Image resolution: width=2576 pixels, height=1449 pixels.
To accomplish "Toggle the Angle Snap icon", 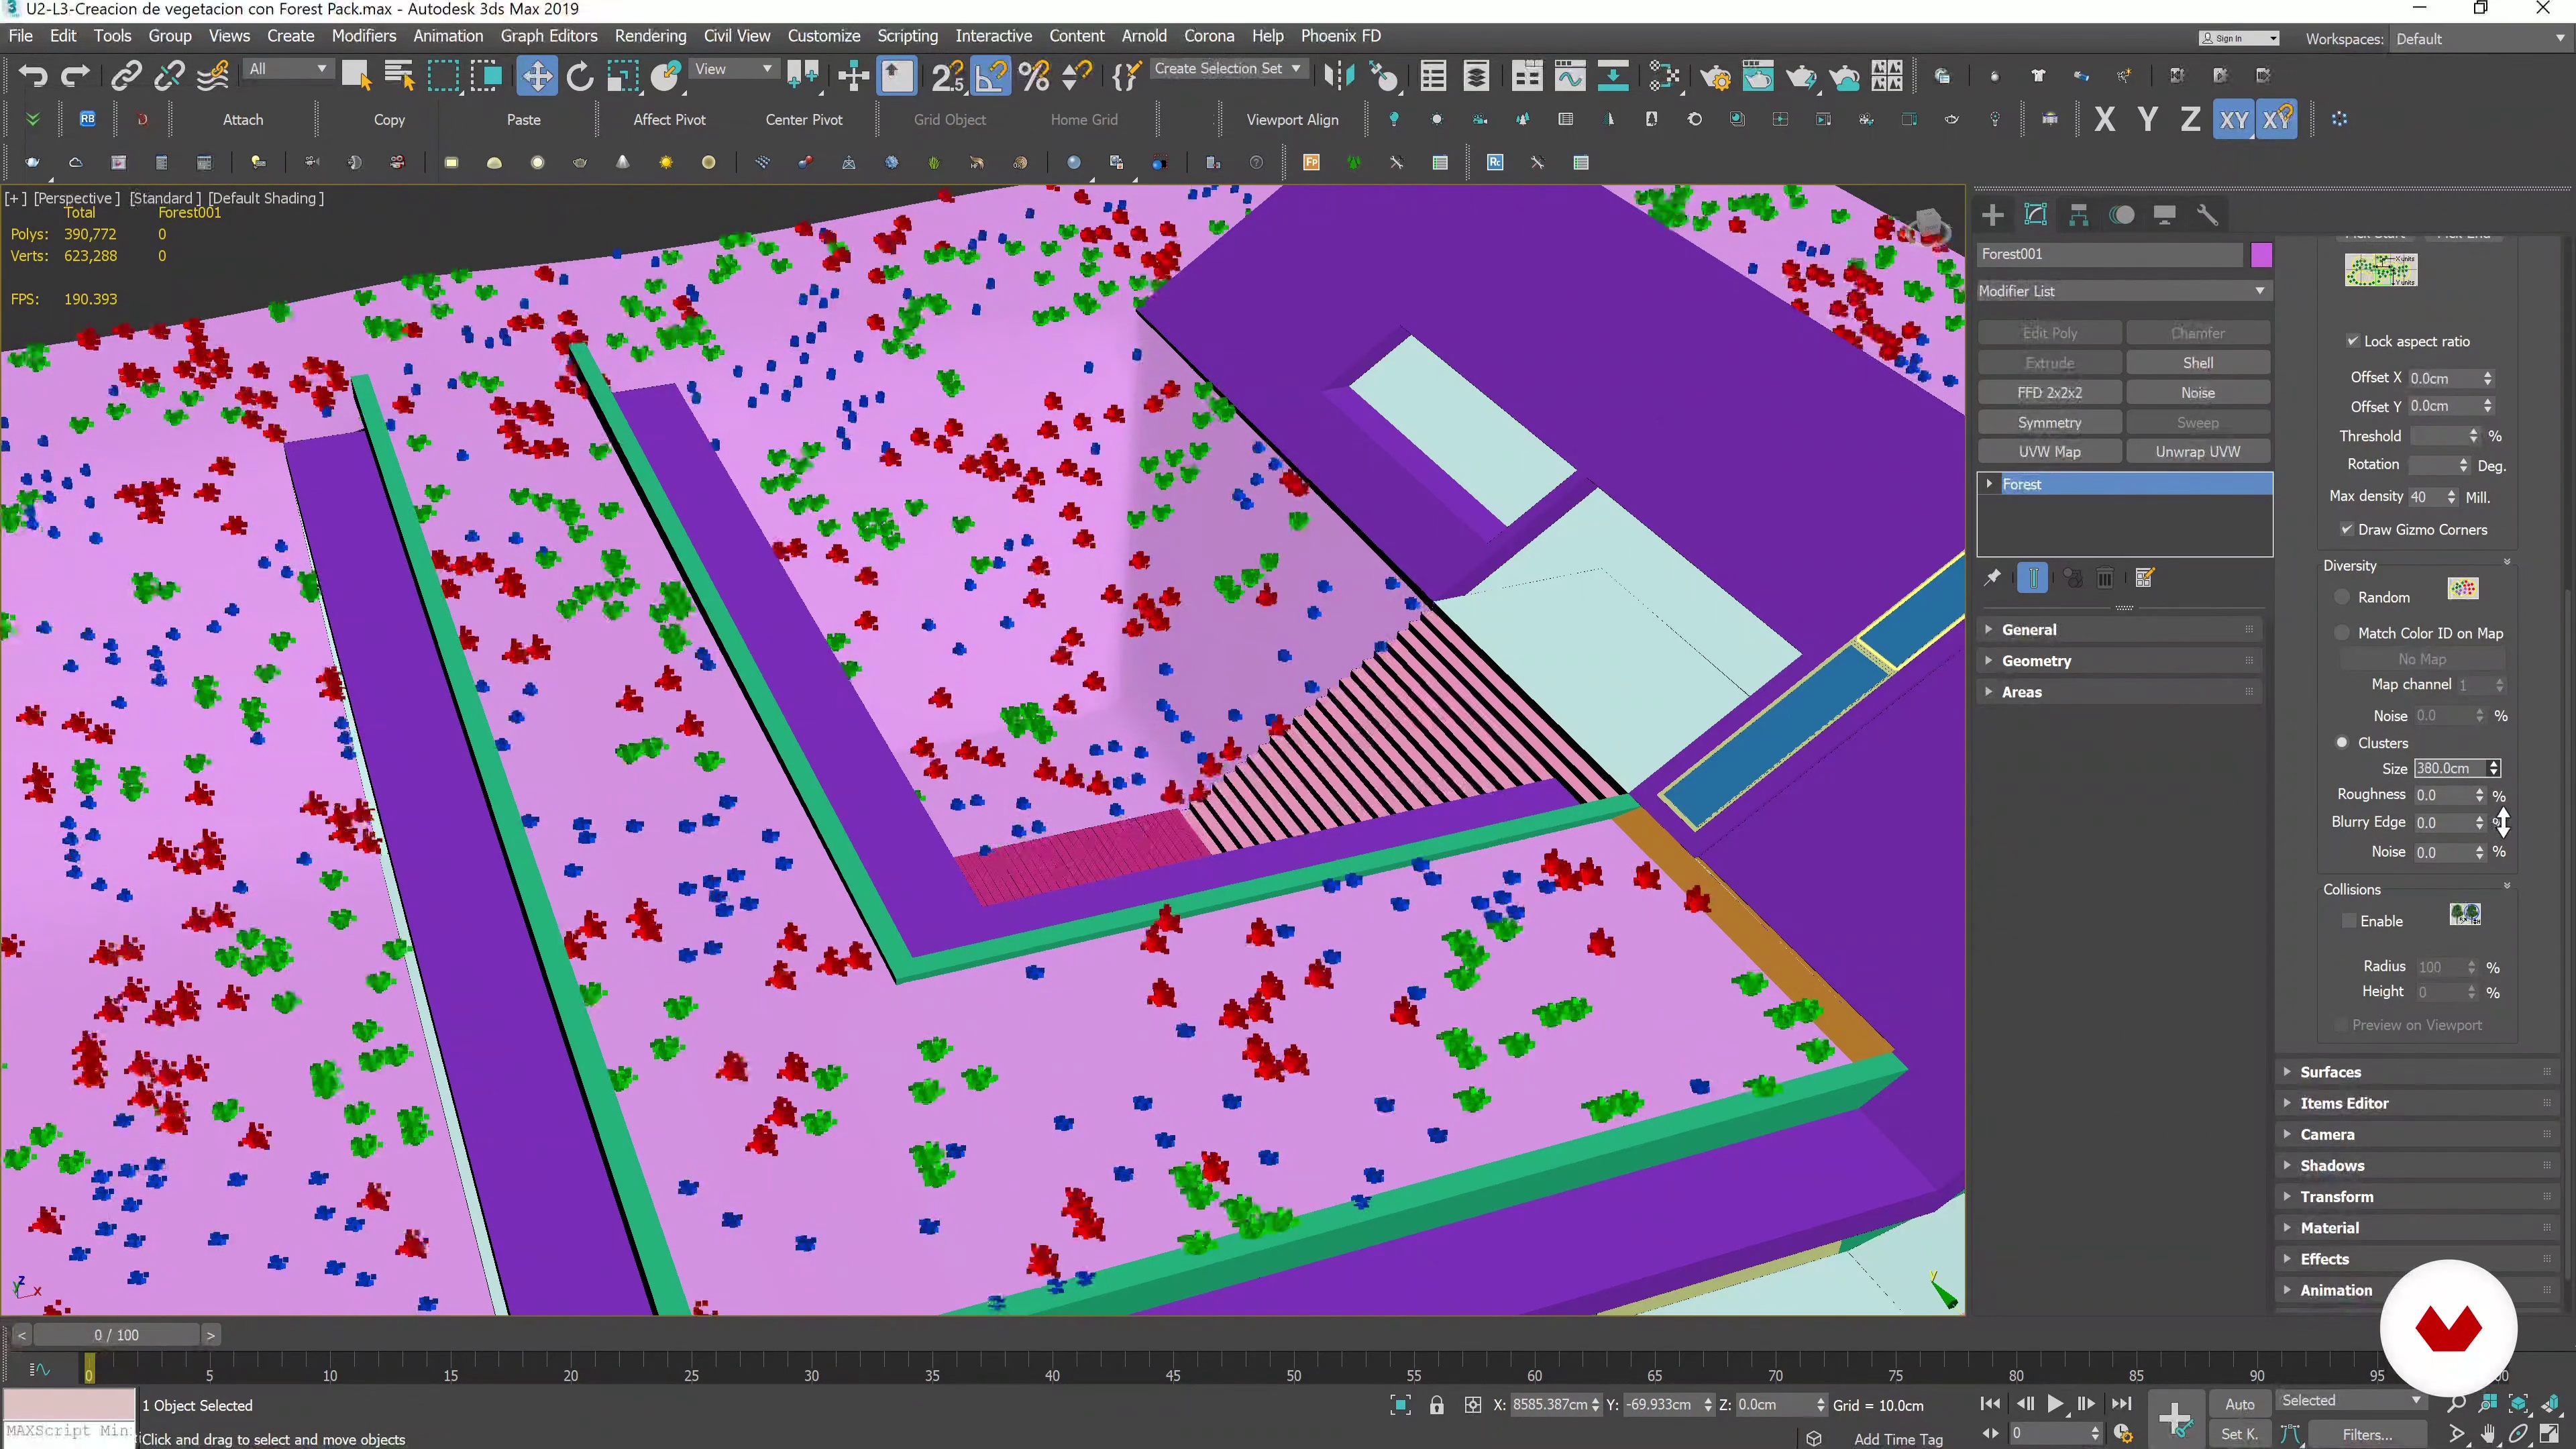I will point(991,76).
